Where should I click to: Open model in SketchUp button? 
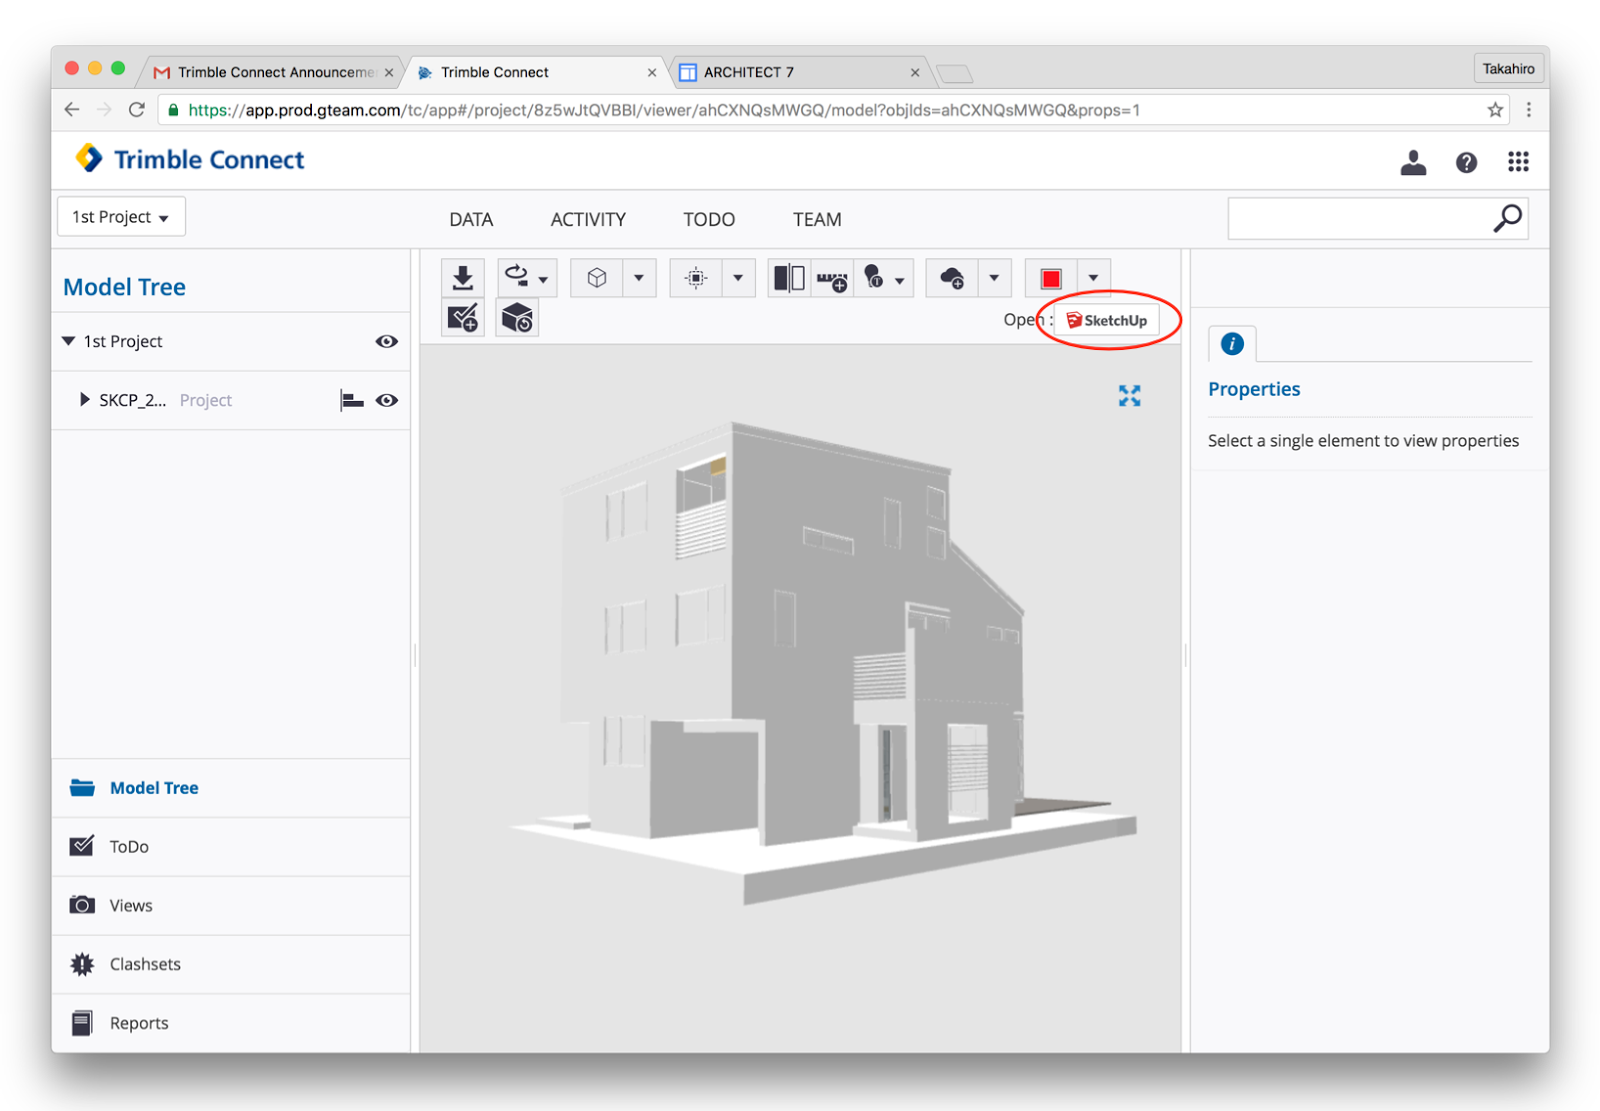pyautogui.click(x=1107, y=320)
